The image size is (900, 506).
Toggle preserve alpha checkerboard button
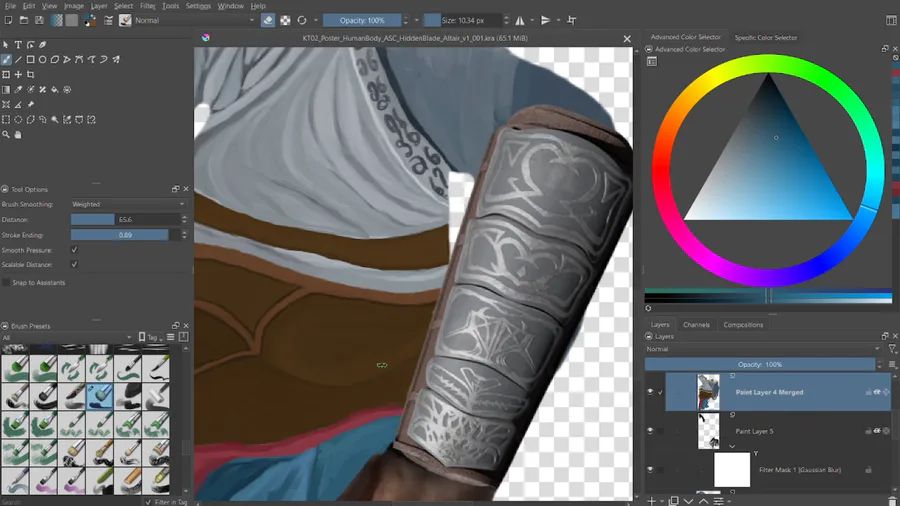pyautogui.click(x=285, y=20)
